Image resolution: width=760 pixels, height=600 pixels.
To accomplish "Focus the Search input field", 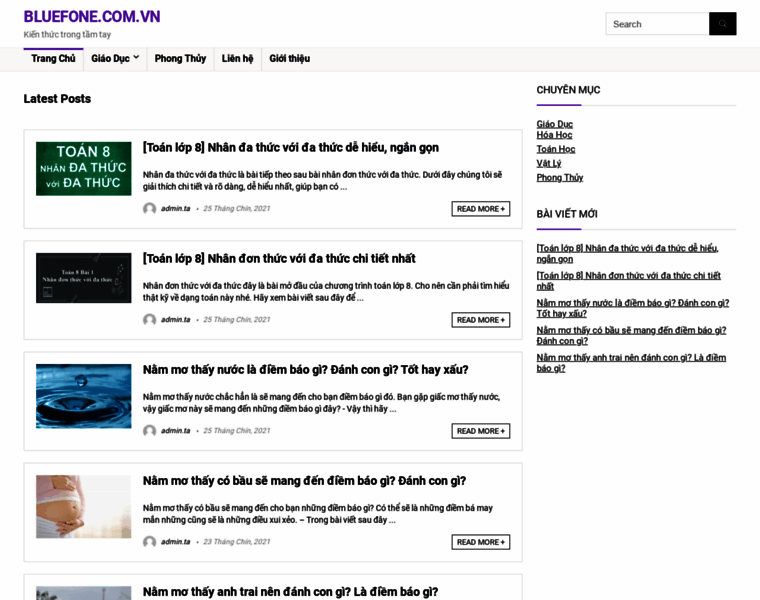I will (x=657, y=24).
